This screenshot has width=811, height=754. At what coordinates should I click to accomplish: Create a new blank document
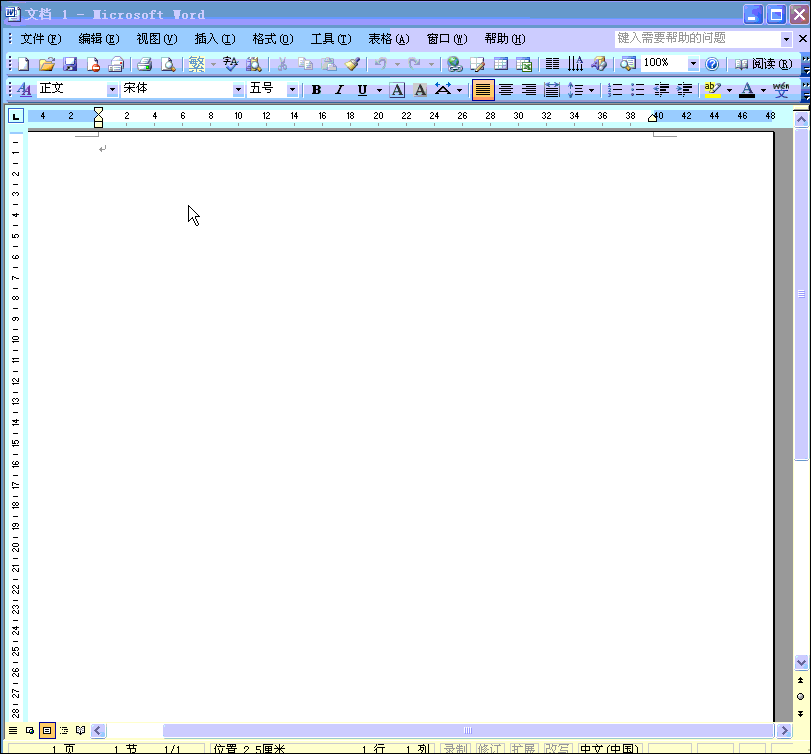click(x=24, y=64)
